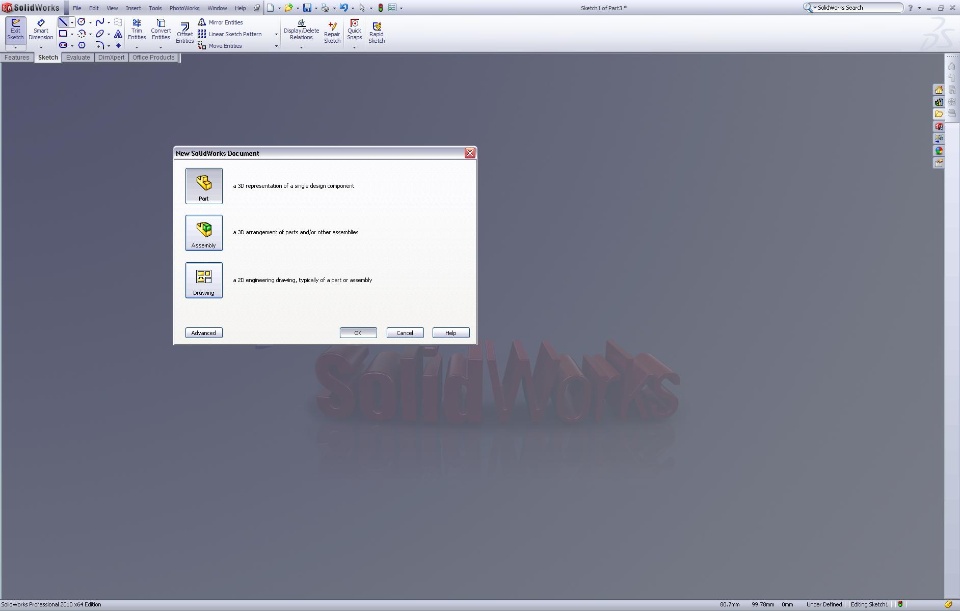This screenshot has width=960, height=611.
Task: Click the SolidWorks Search input field
Action: click(x=857, y=8)
